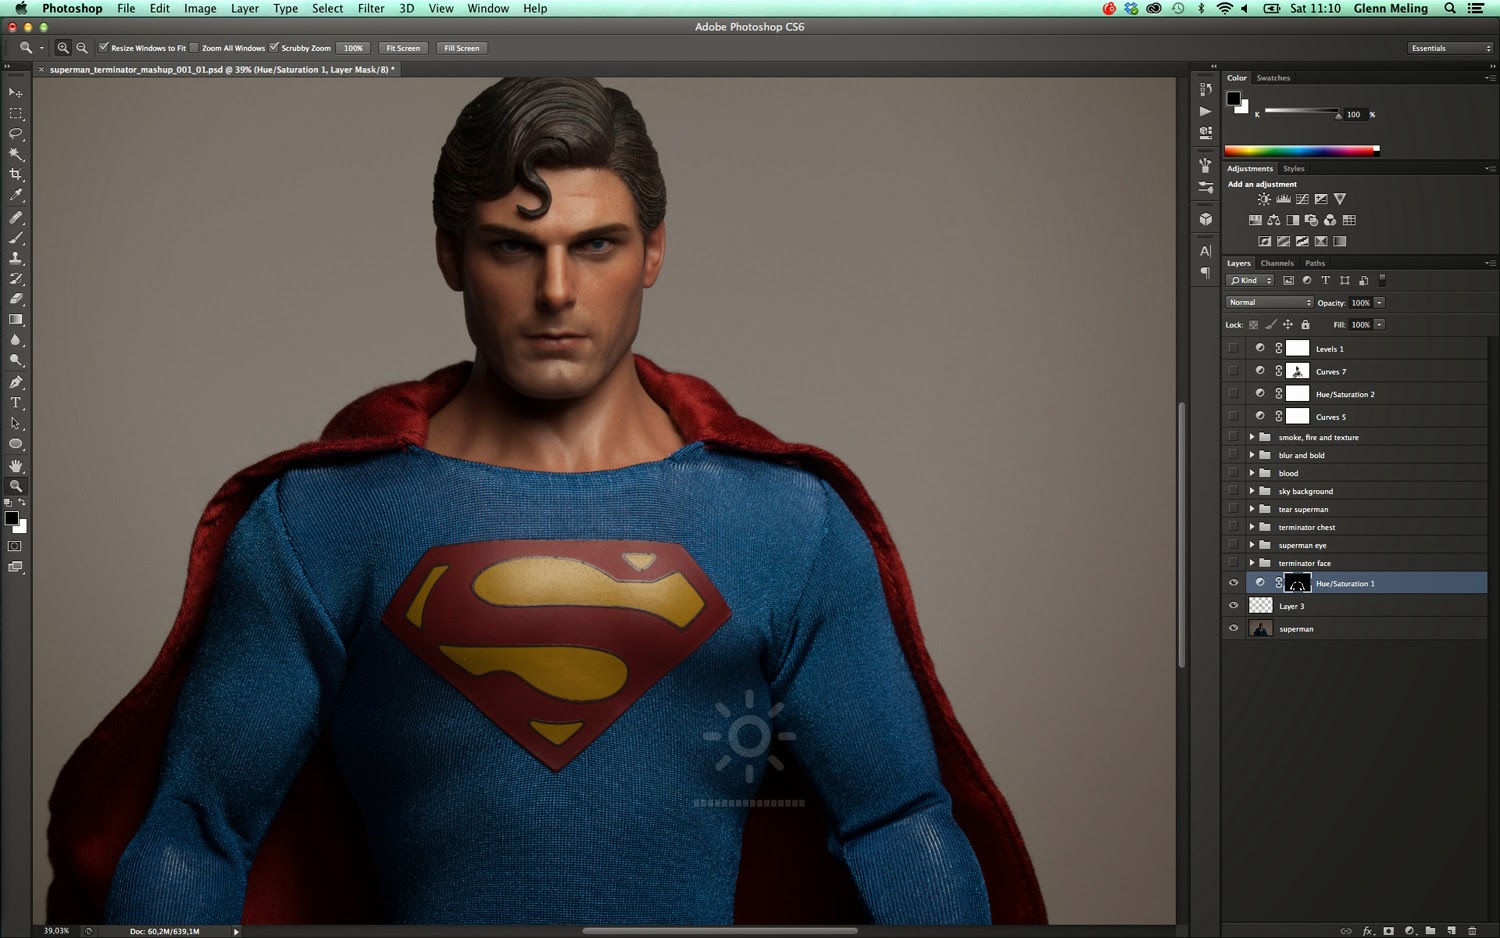Expand the blur and bold group
1500x938 pixels.
[x=1251, y=455]
